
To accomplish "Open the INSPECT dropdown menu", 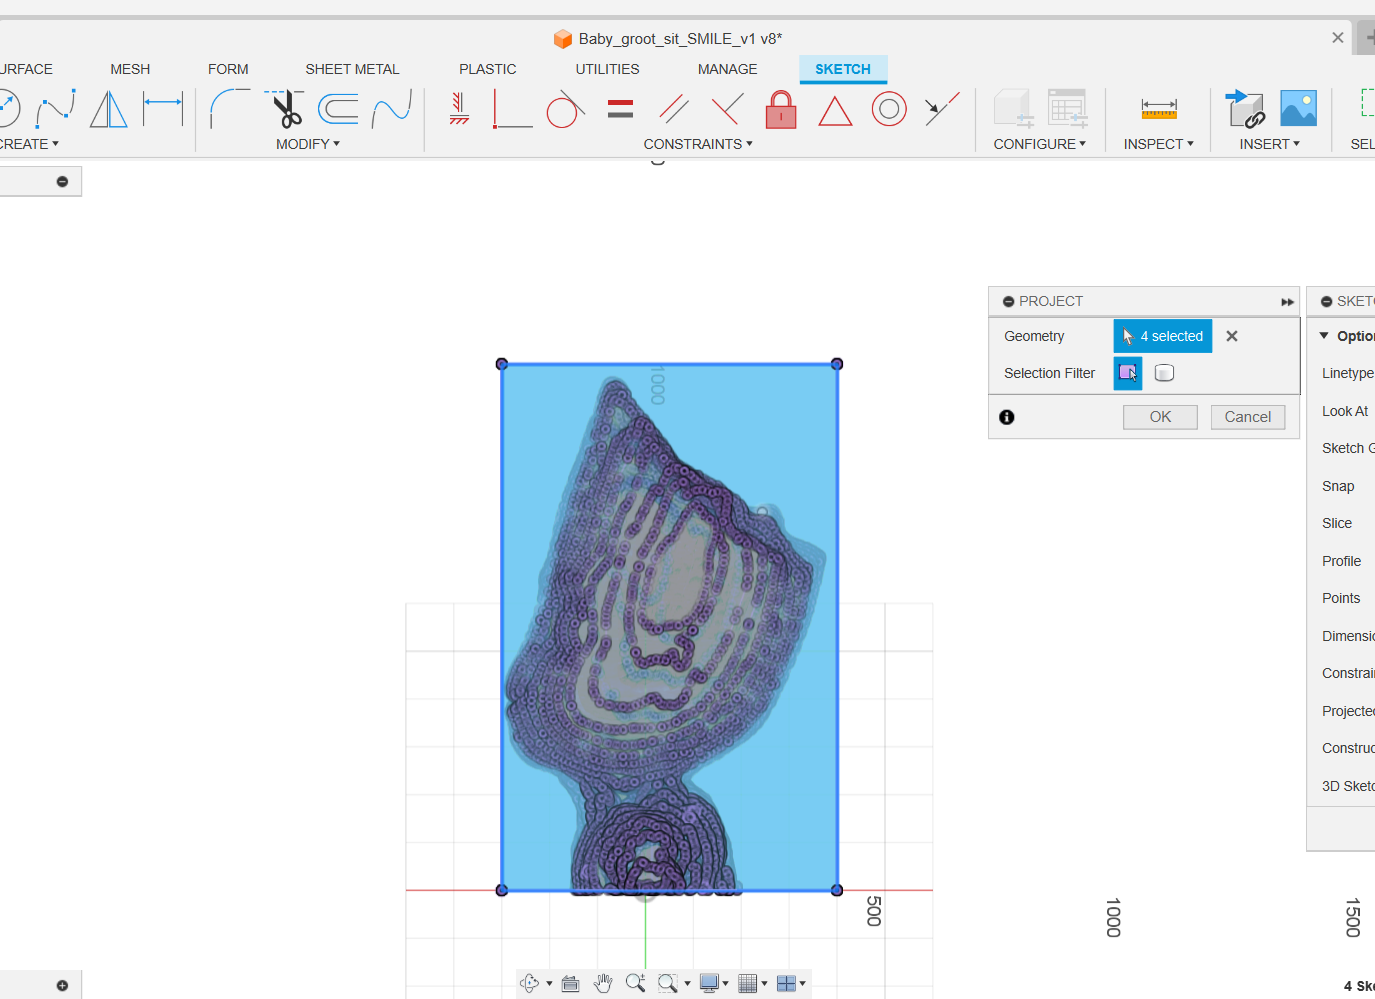I will click(1159, 144).
